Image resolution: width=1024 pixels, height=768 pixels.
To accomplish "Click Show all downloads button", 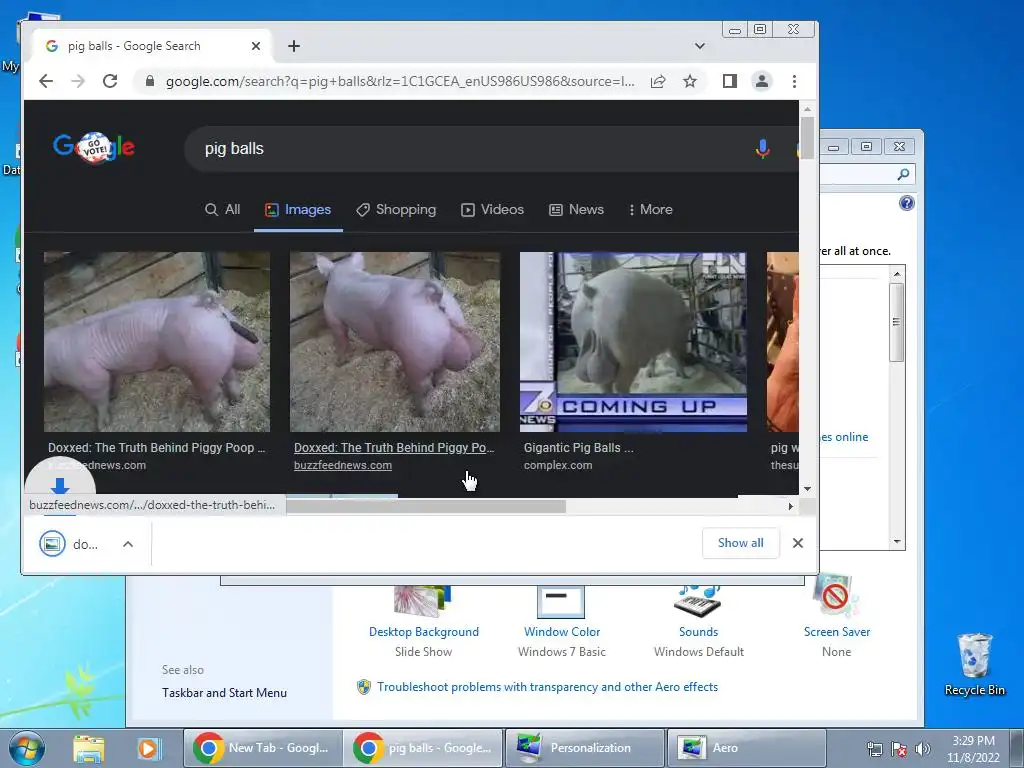I will [x=741, y=543].
